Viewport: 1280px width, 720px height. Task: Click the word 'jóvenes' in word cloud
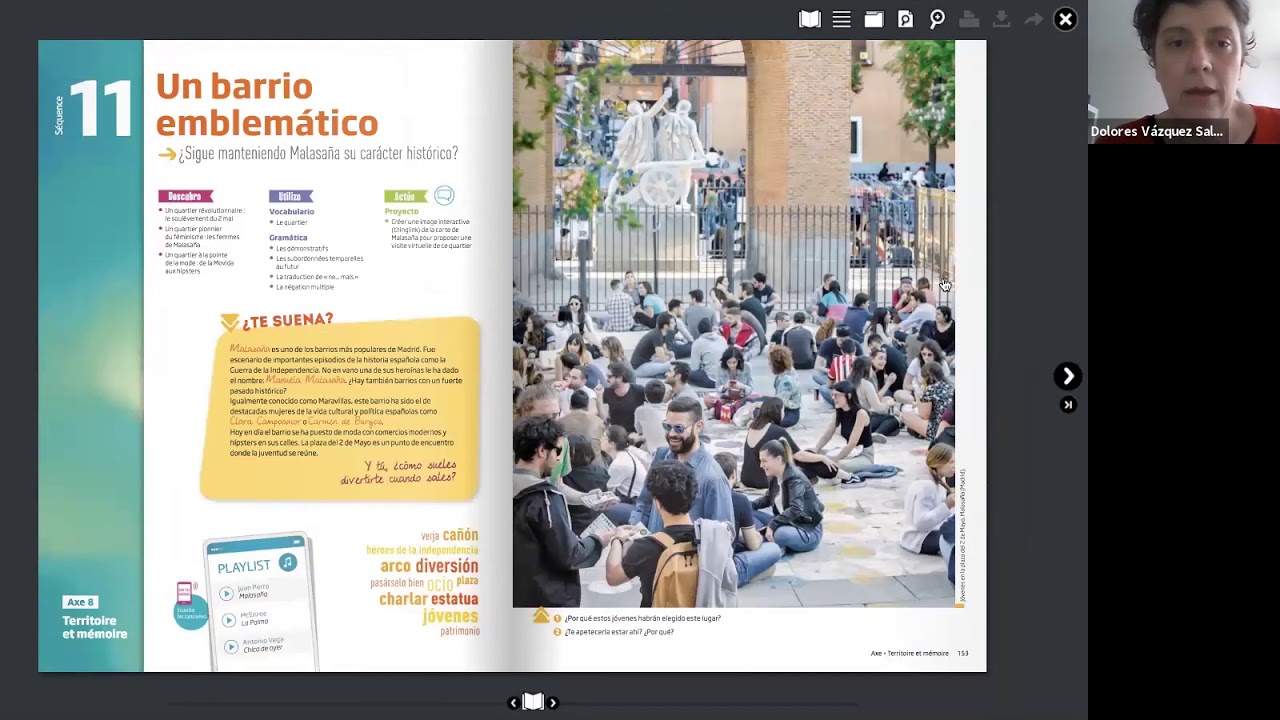pos(450,616)
